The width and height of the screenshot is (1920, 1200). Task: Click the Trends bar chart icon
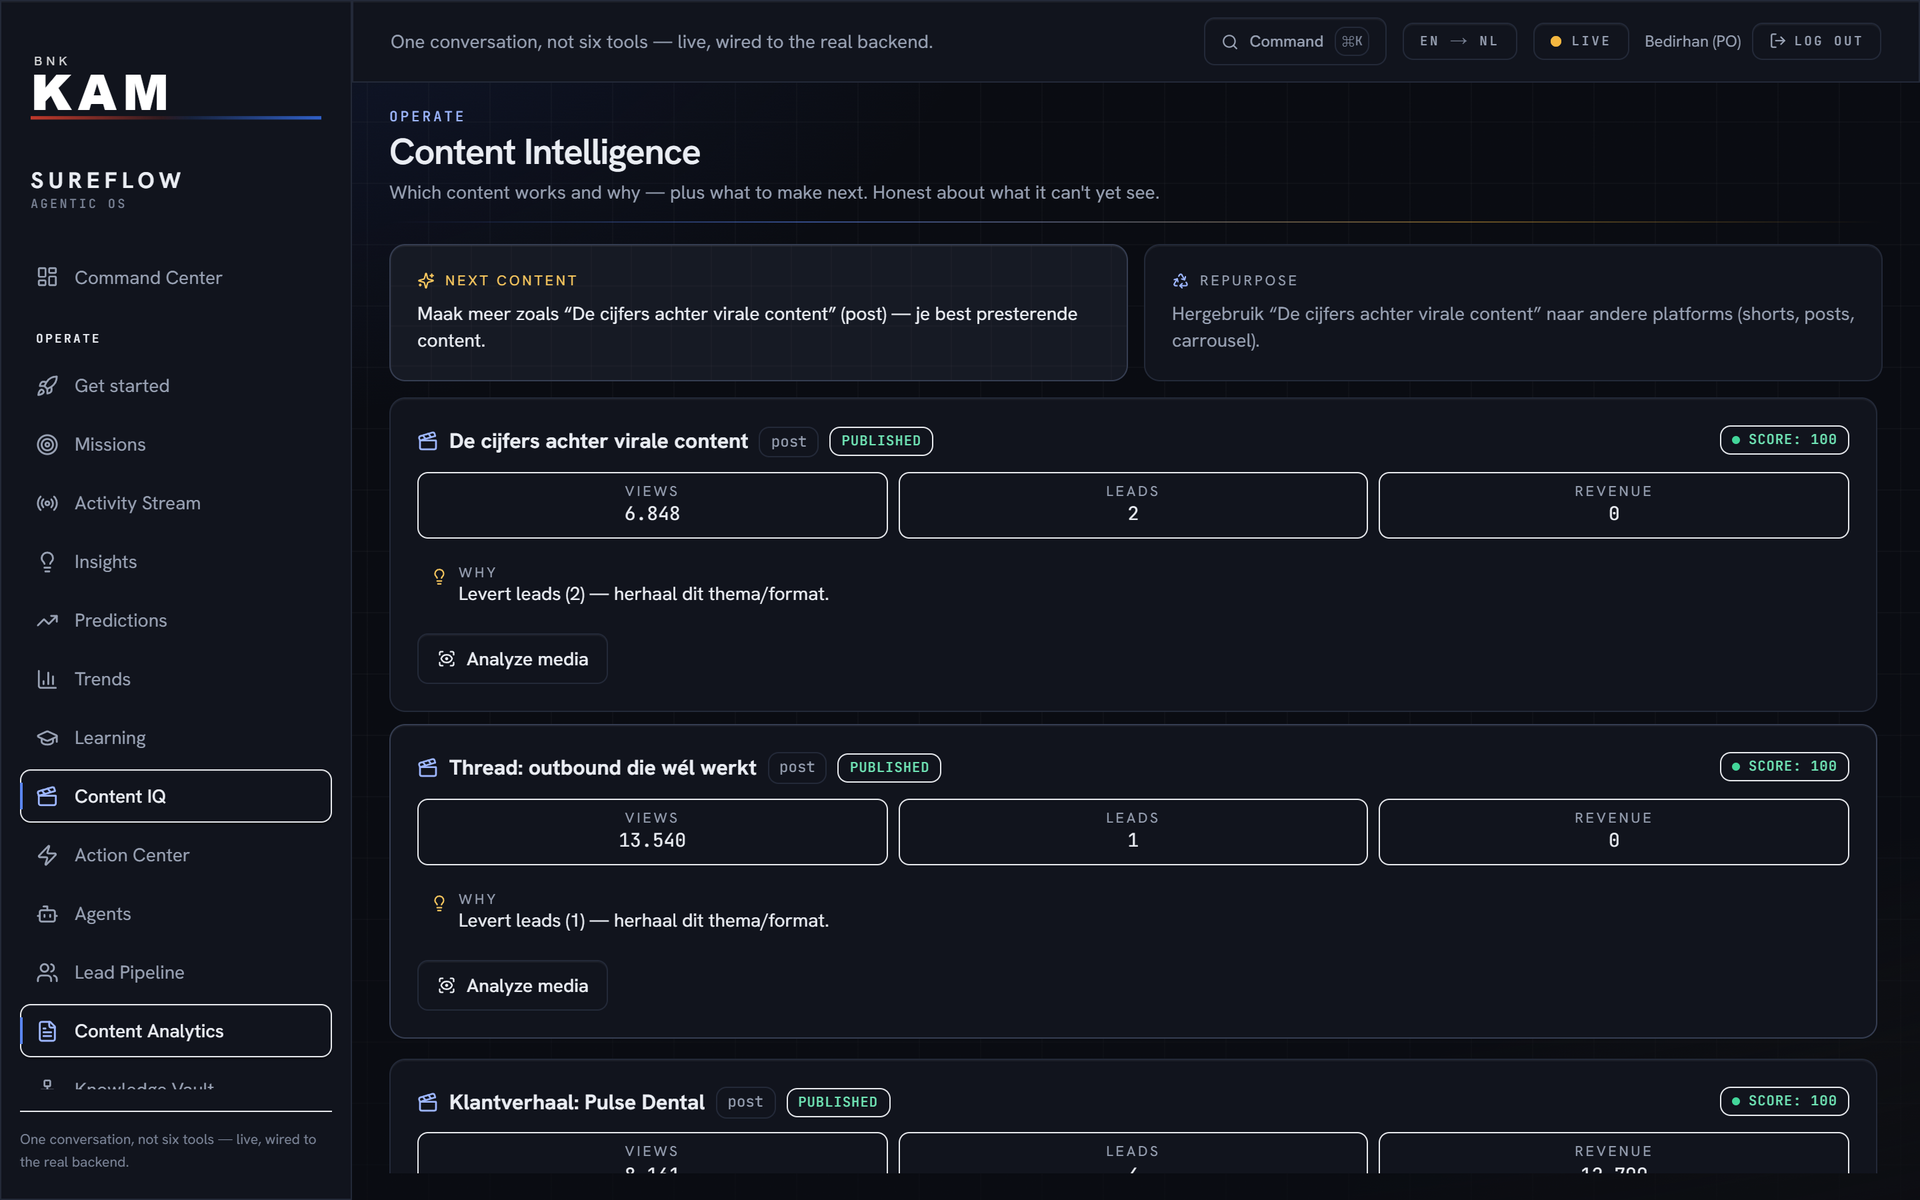[47, 679]
